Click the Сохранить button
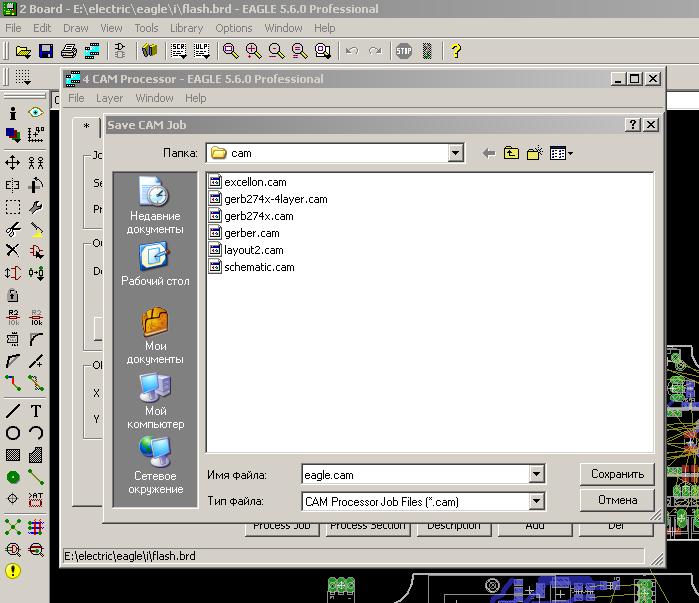The height and width of the screenshot is (603, 699). pyautogui.click(x=617, y=474)
